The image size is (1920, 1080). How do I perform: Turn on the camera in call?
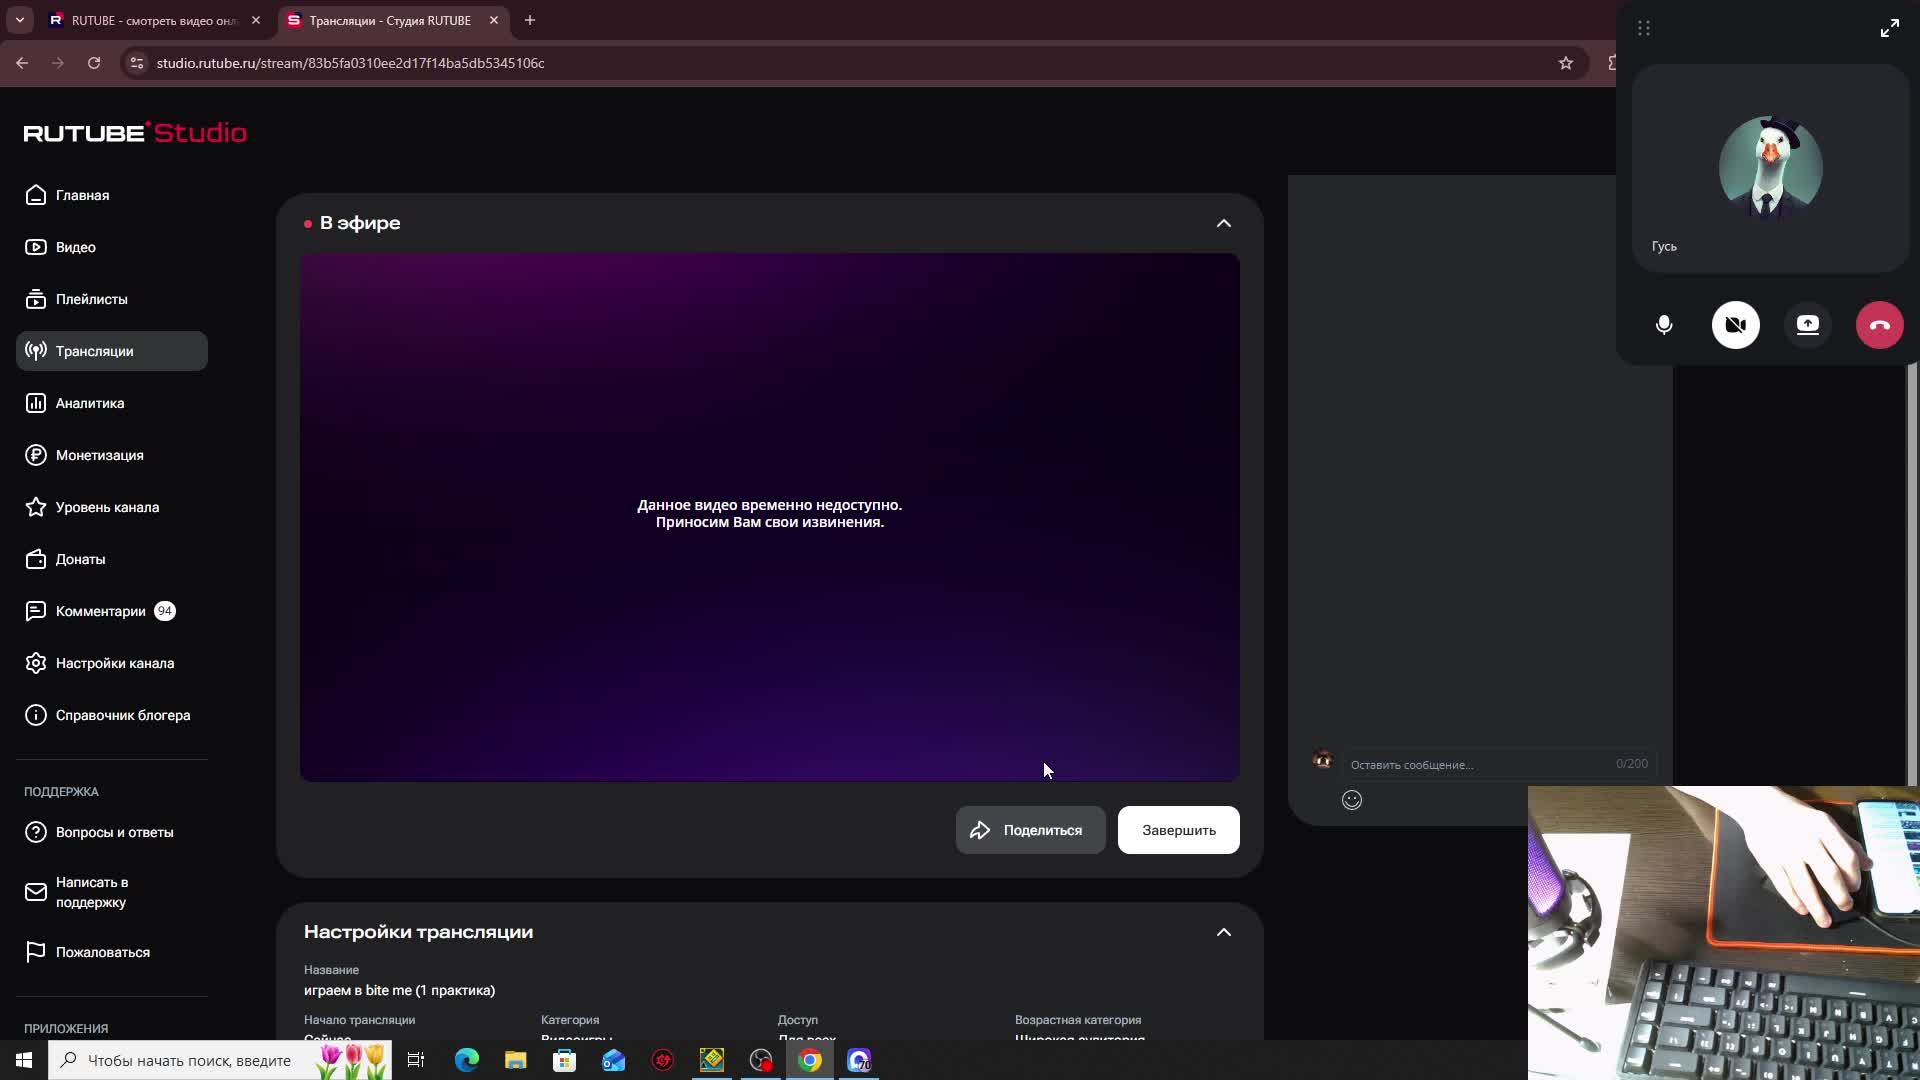click(x=1735, y=325)
